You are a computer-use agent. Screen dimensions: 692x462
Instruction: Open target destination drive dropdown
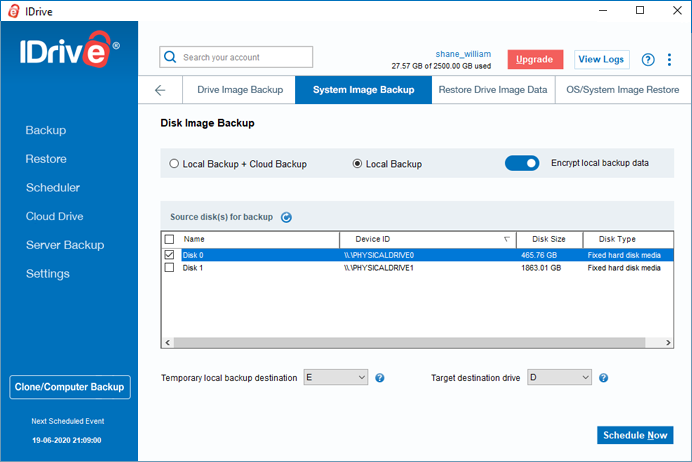point(559,377)
